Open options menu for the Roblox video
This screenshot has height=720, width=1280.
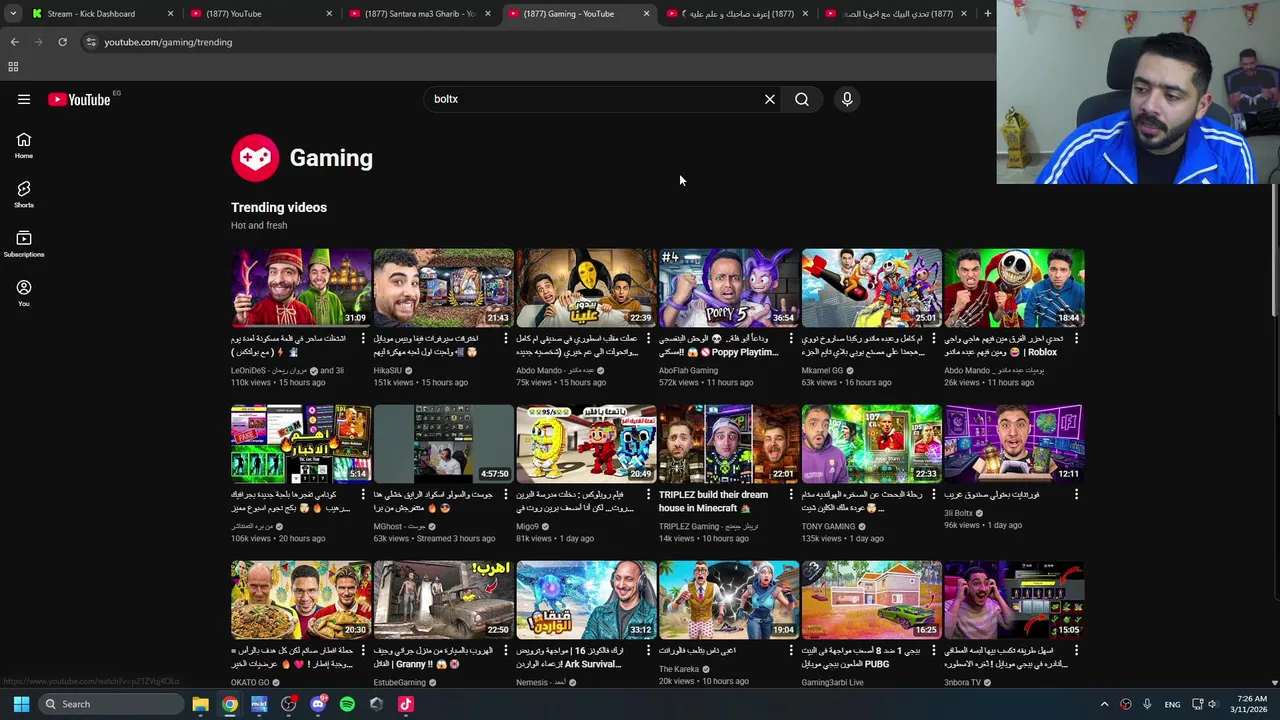click(x=1077, y=339)
